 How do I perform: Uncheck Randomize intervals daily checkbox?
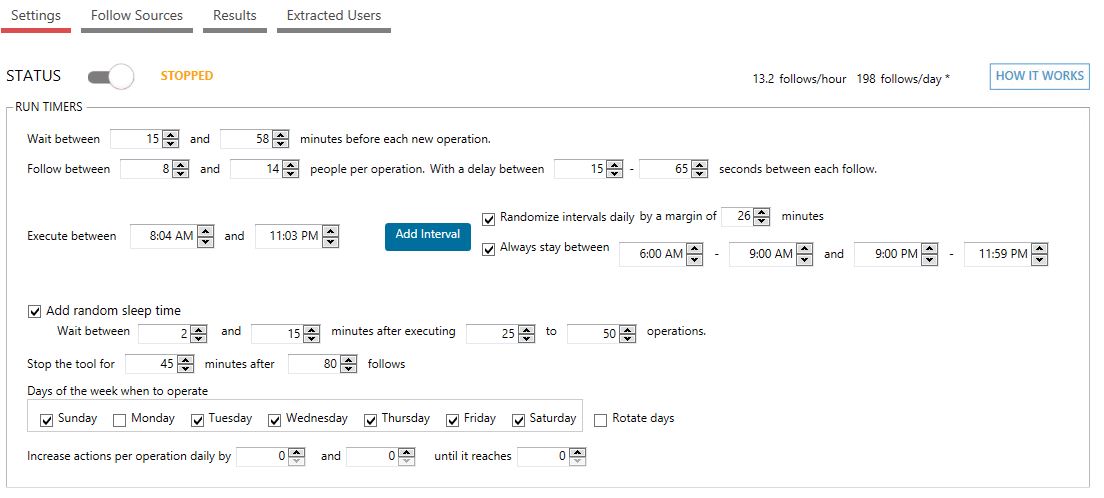pos(489,219)
